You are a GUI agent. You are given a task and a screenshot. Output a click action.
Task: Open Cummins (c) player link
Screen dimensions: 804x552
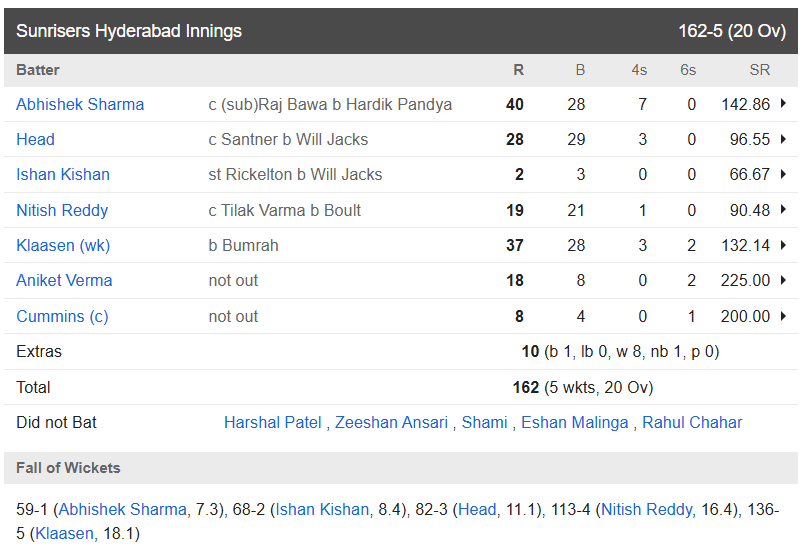62,317
